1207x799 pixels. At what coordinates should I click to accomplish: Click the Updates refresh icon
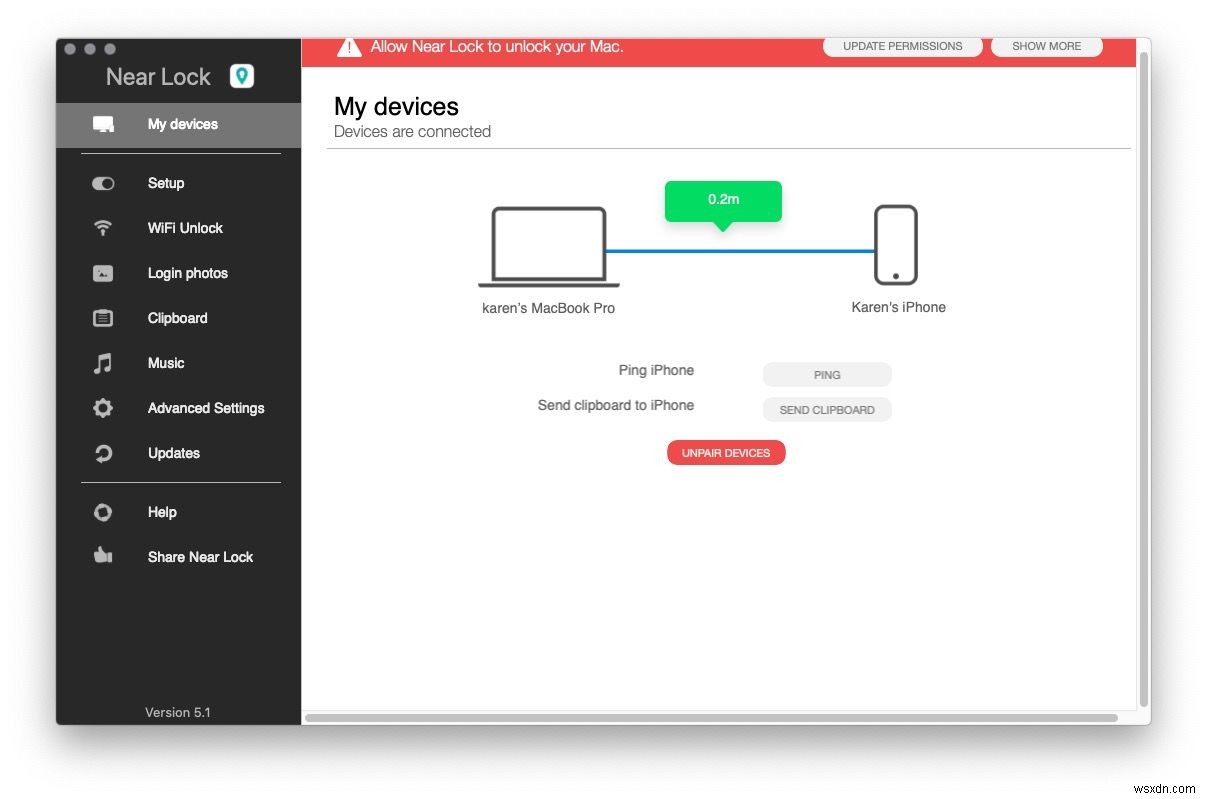[x=103, y=452]
